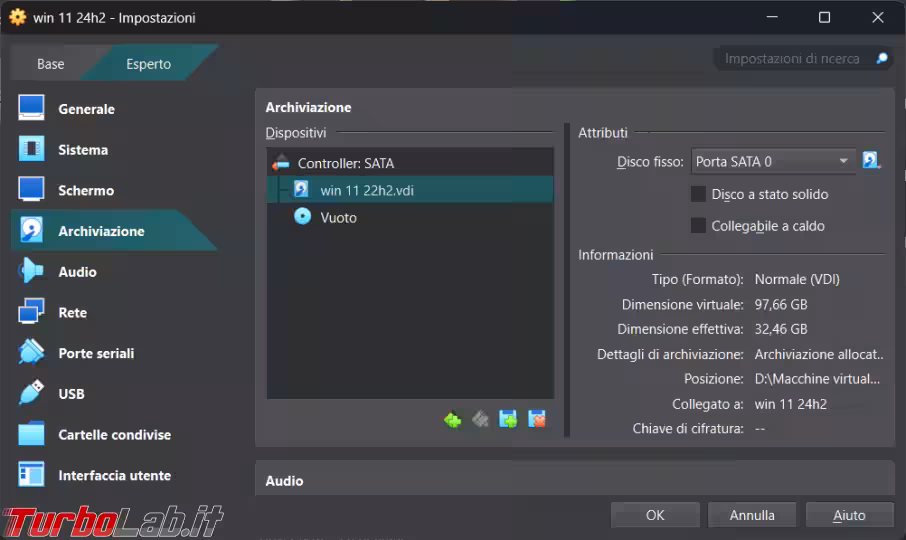The width and height of the screenshot is (906, 540).
Task: Click the win 11 24h2 attached-to value
Action: pyautogui.click(x=790, y=404)
